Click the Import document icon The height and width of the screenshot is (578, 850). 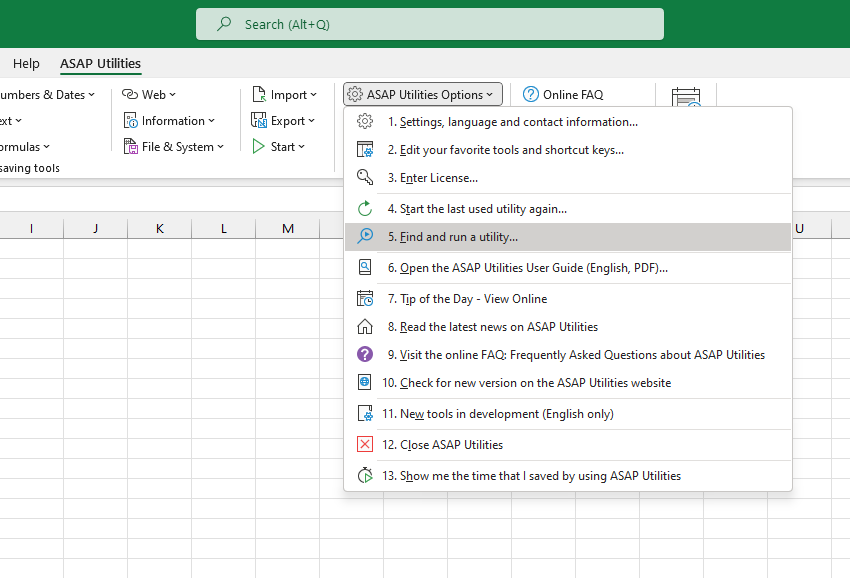tap(259, 94)
